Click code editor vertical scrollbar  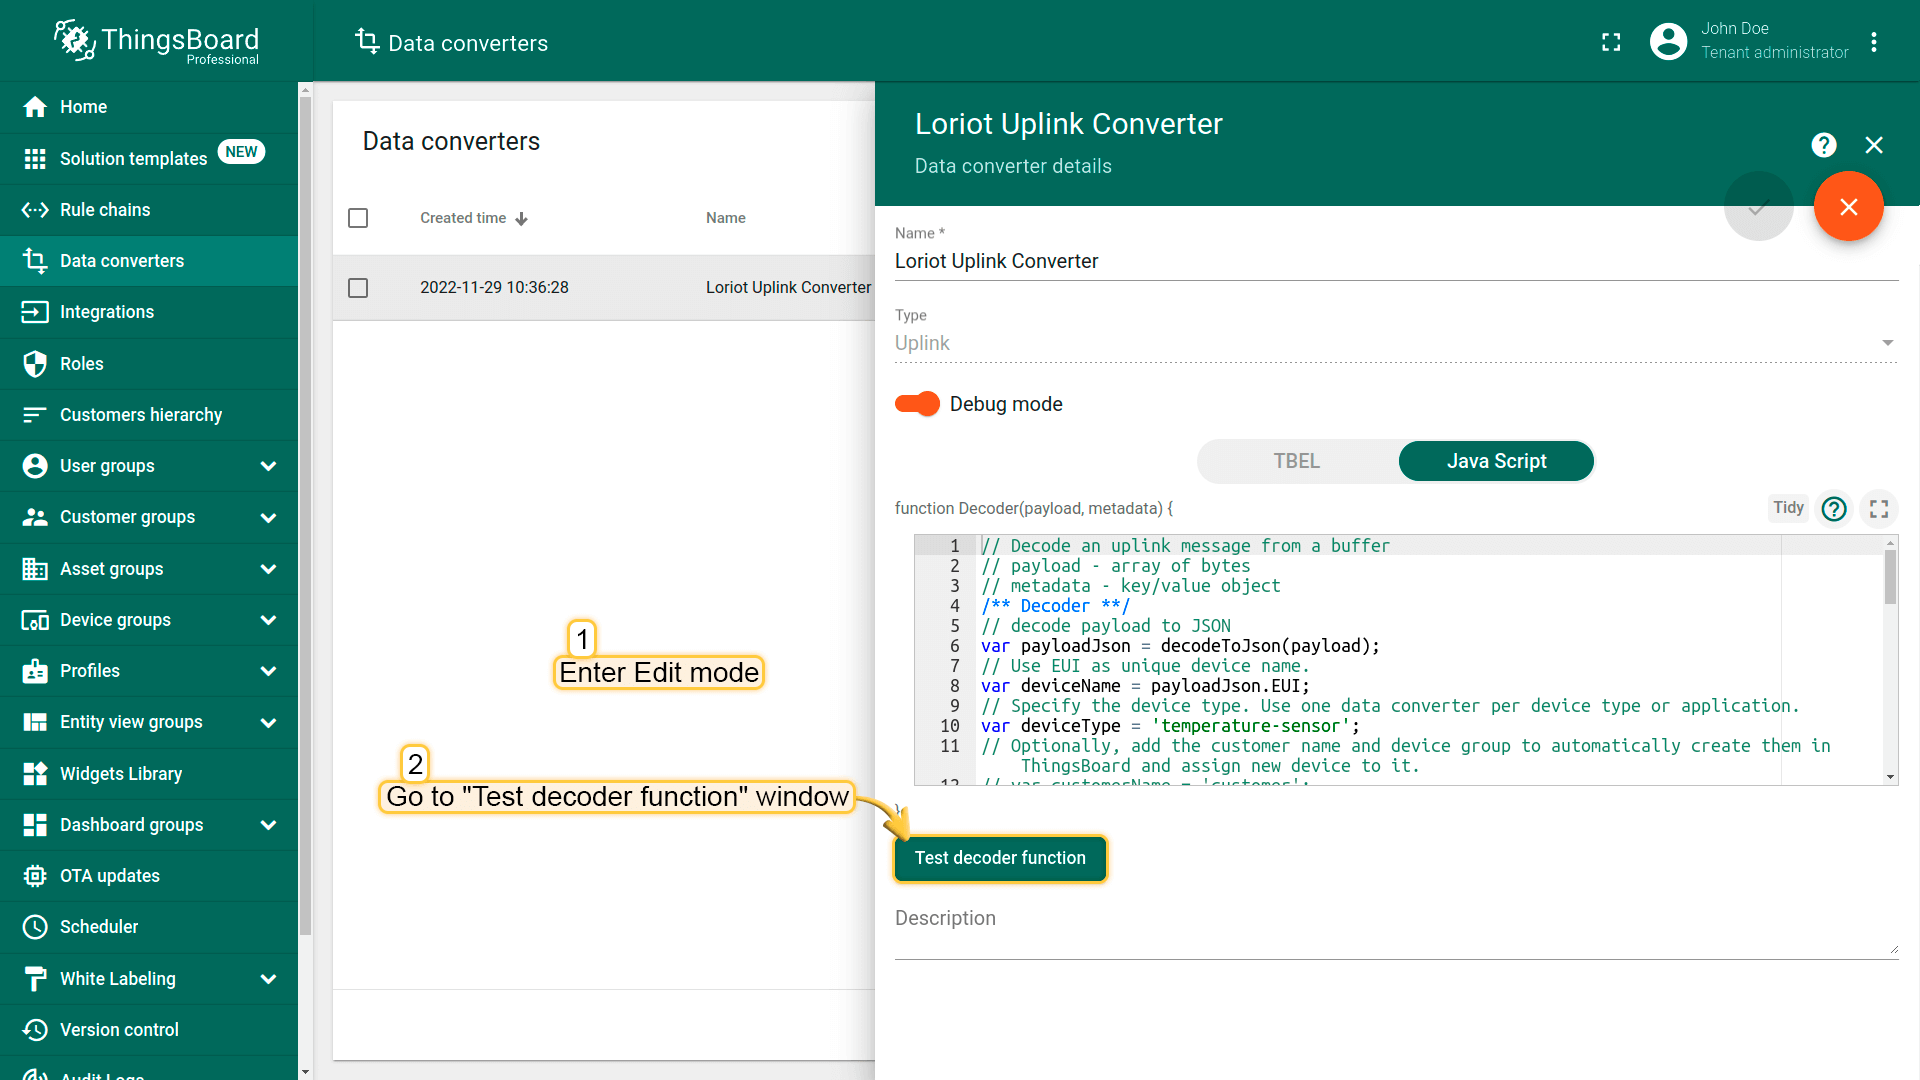click(1890, 578)
